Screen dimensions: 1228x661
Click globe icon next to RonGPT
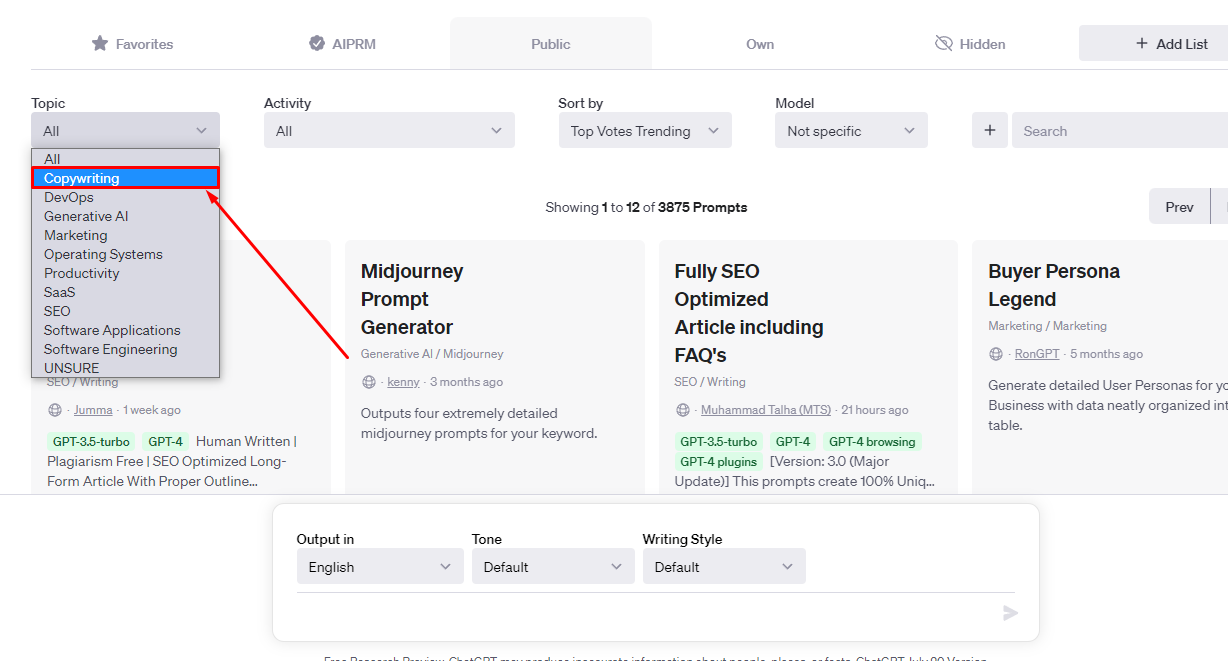tap(996, 354)
